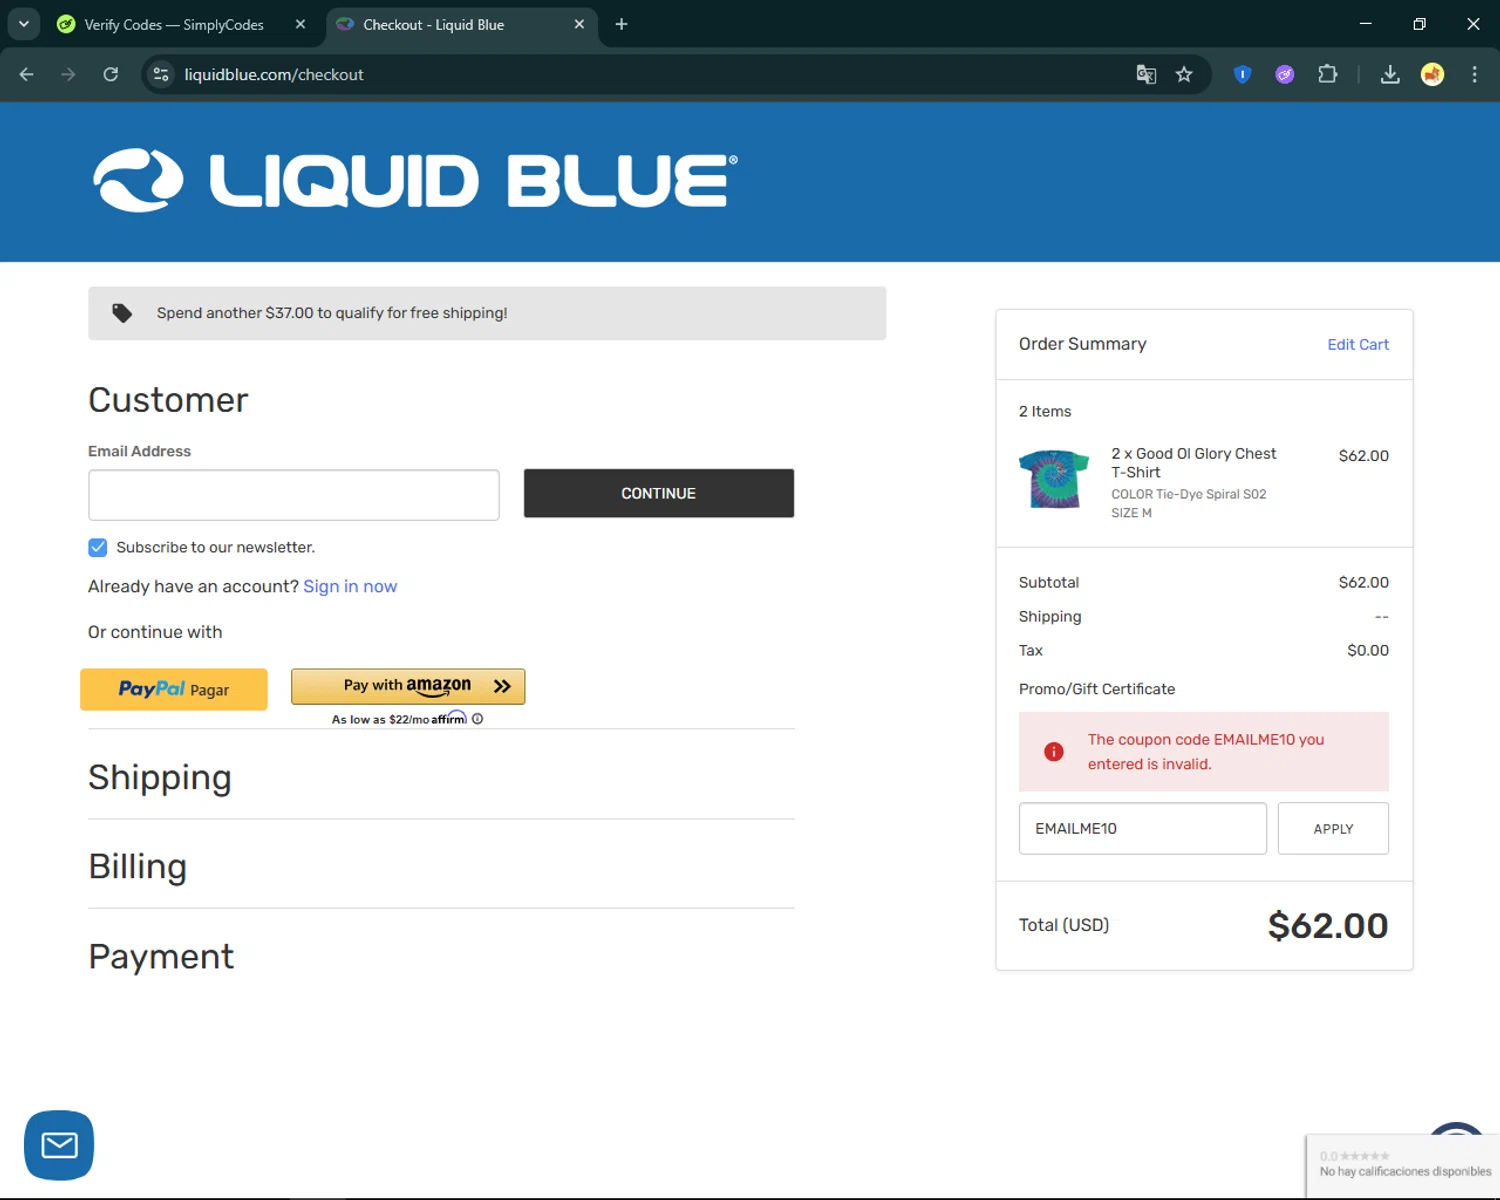Open the tab search dropdown arrow
This screenshot has height=1200, width=1500.
click(x=24, y=24)
